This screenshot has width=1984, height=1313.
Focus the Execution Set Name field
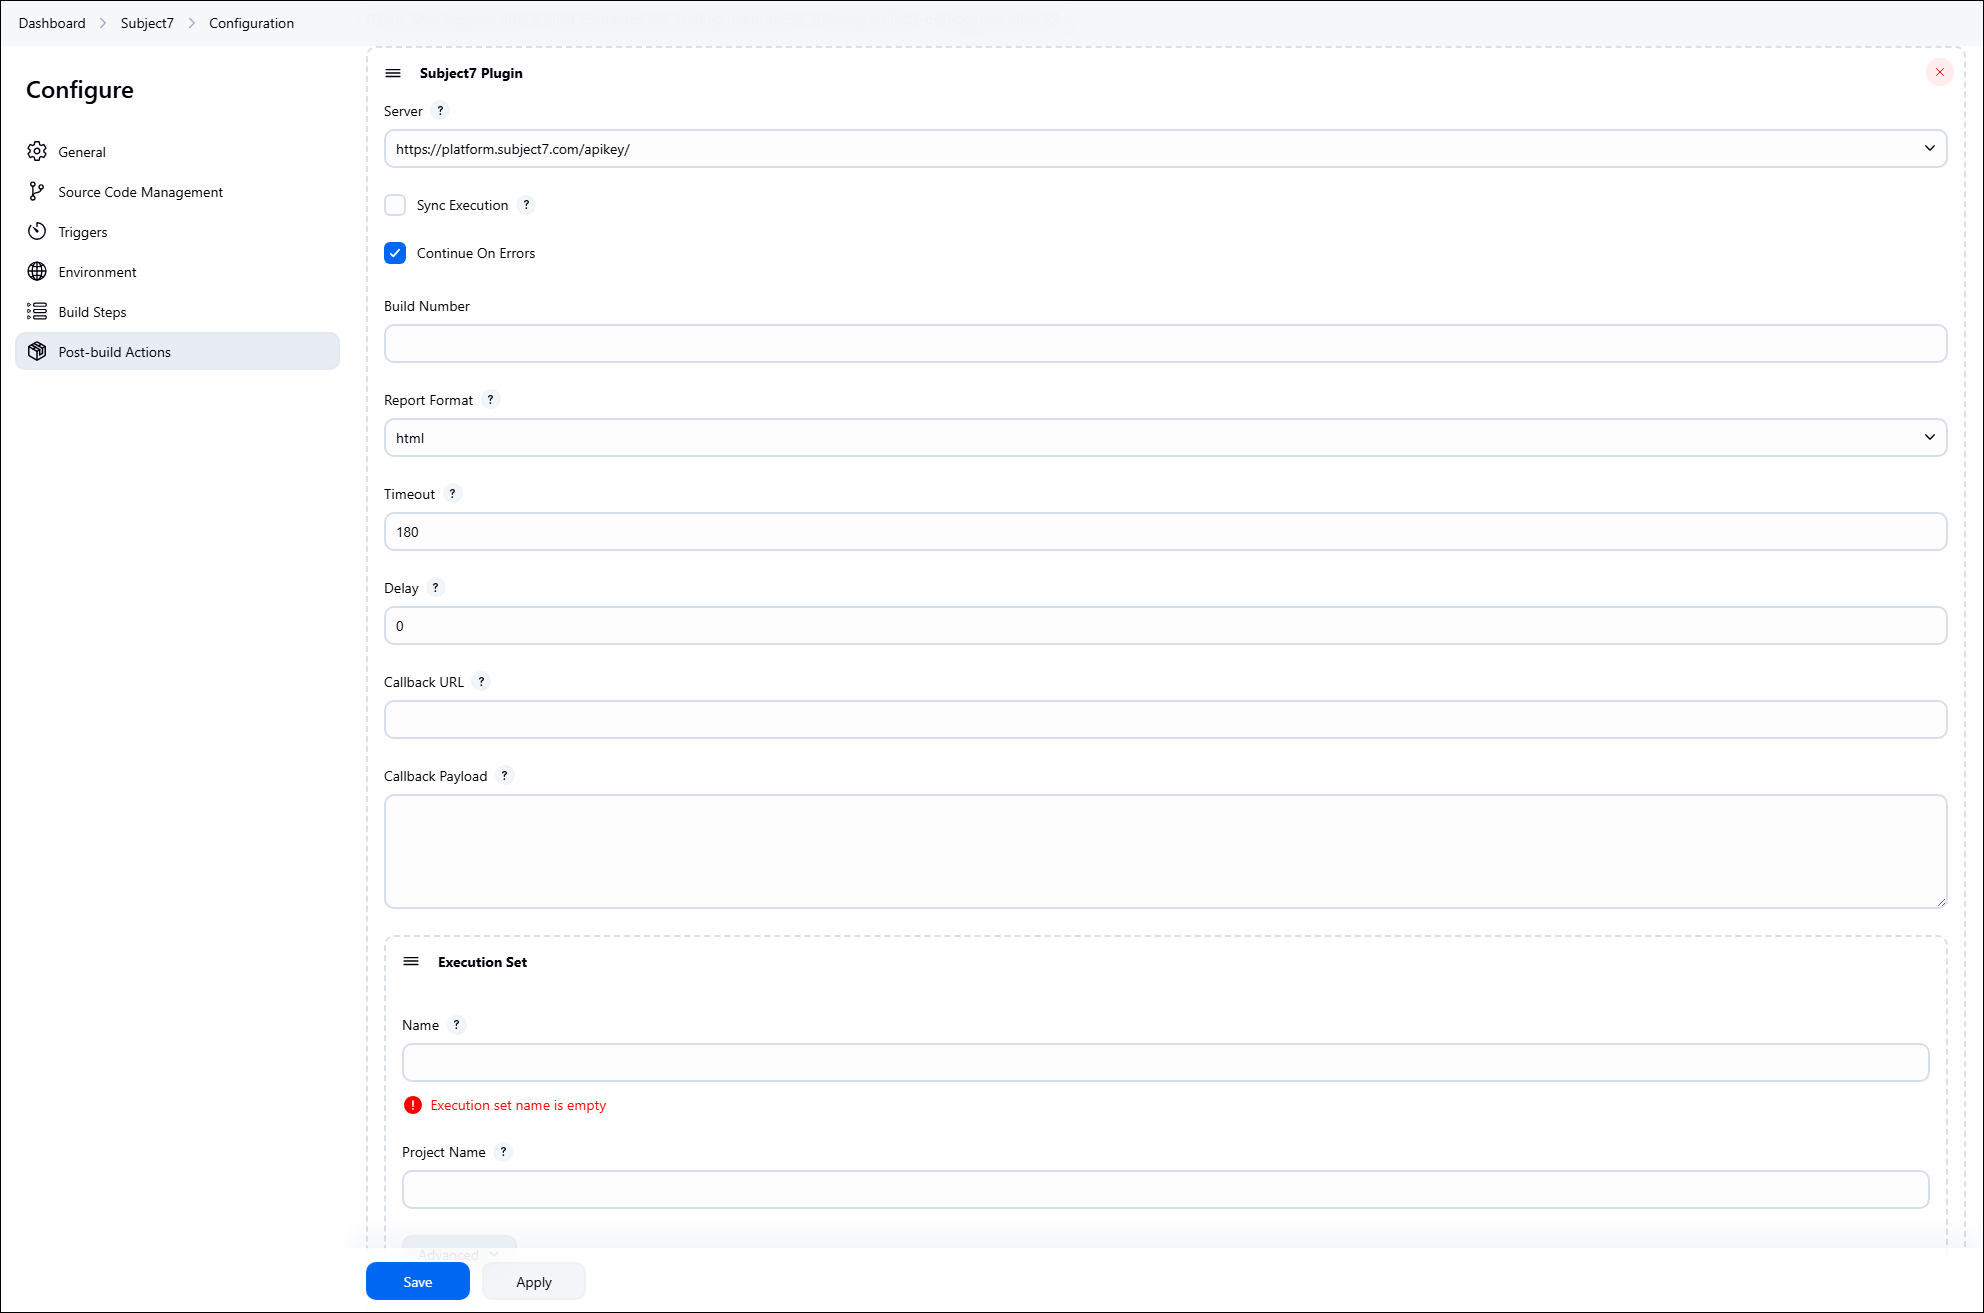tap(1165, 1063)
